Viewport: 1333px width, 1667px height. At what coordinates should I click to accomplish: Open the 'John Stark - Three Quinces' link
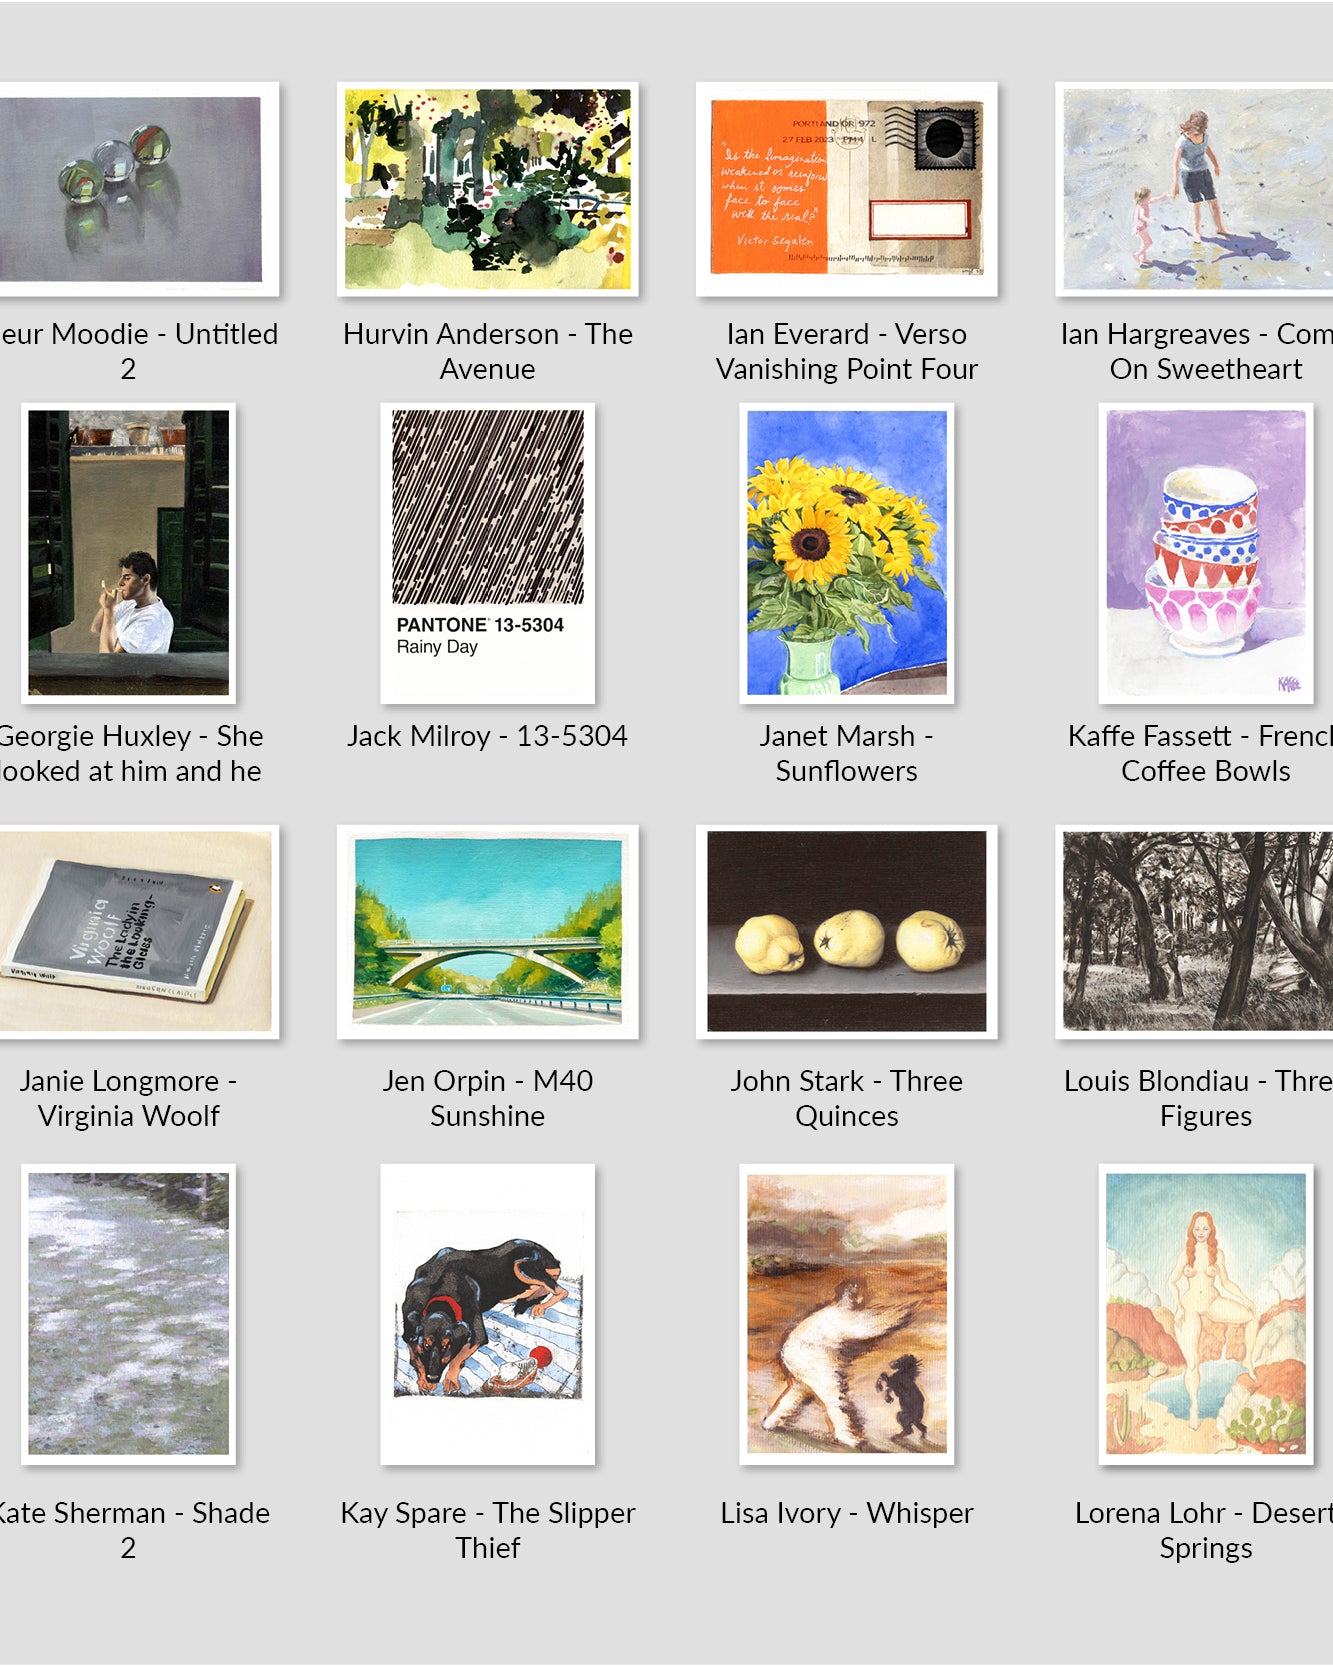click(x=846, y=1098)
